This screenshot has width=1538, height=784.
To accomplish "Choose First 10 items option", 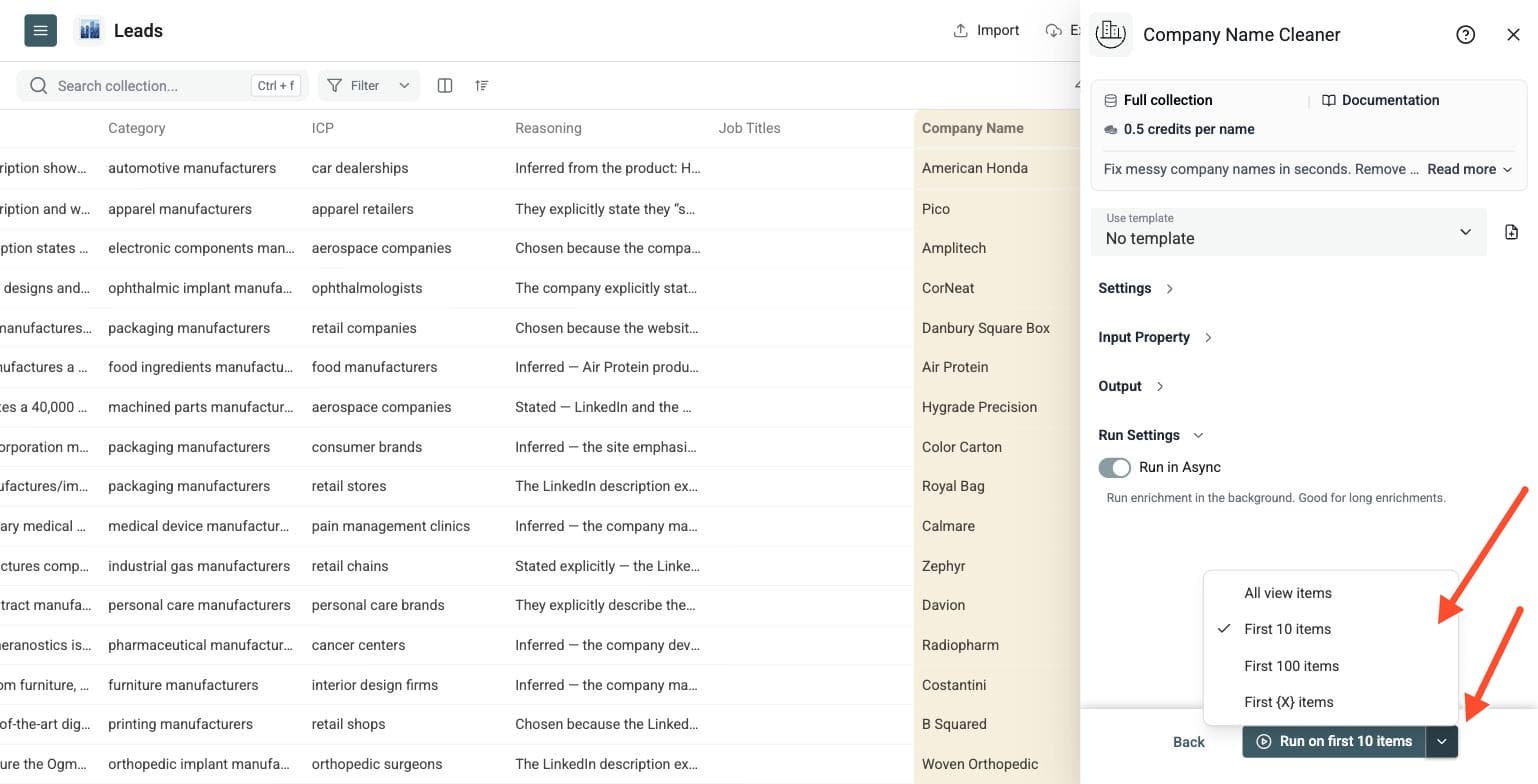I will [1331, 629].
